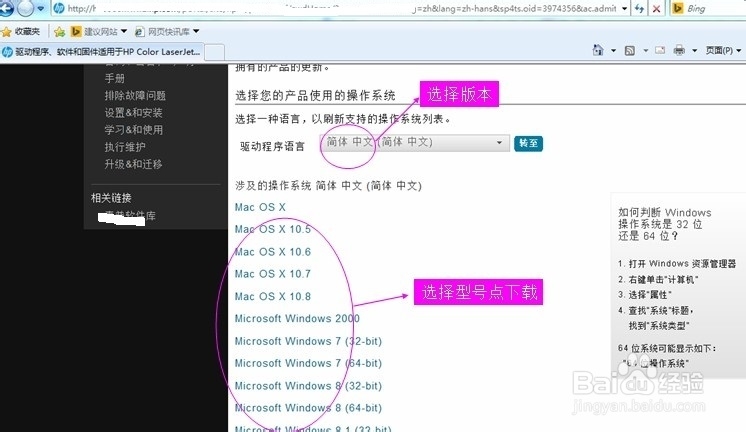This screenshot has width=746, height=432.
Task: Select the Mac OS X 10.7 link
Action: [273, 274]
